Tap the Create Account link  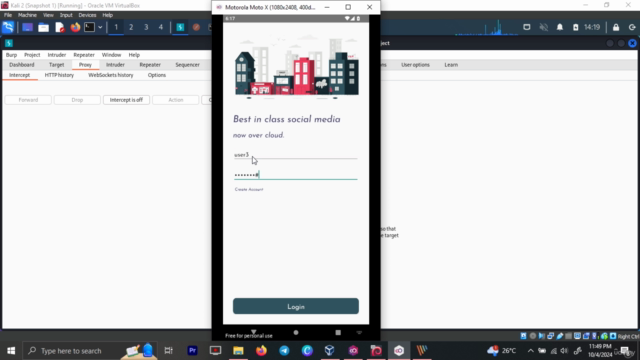(x=249, y=189)
